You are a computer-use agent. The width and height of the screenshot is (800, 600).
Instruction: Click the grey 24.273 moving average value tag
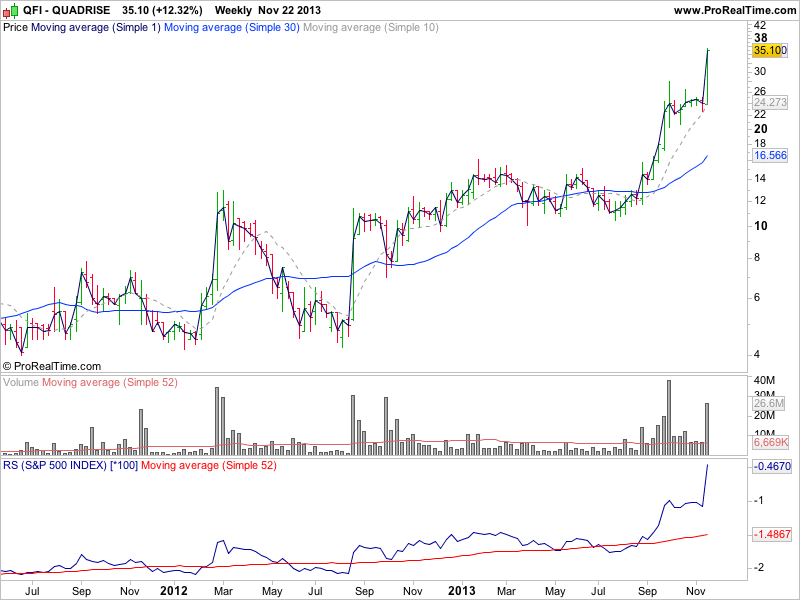(x=770, y=102)
